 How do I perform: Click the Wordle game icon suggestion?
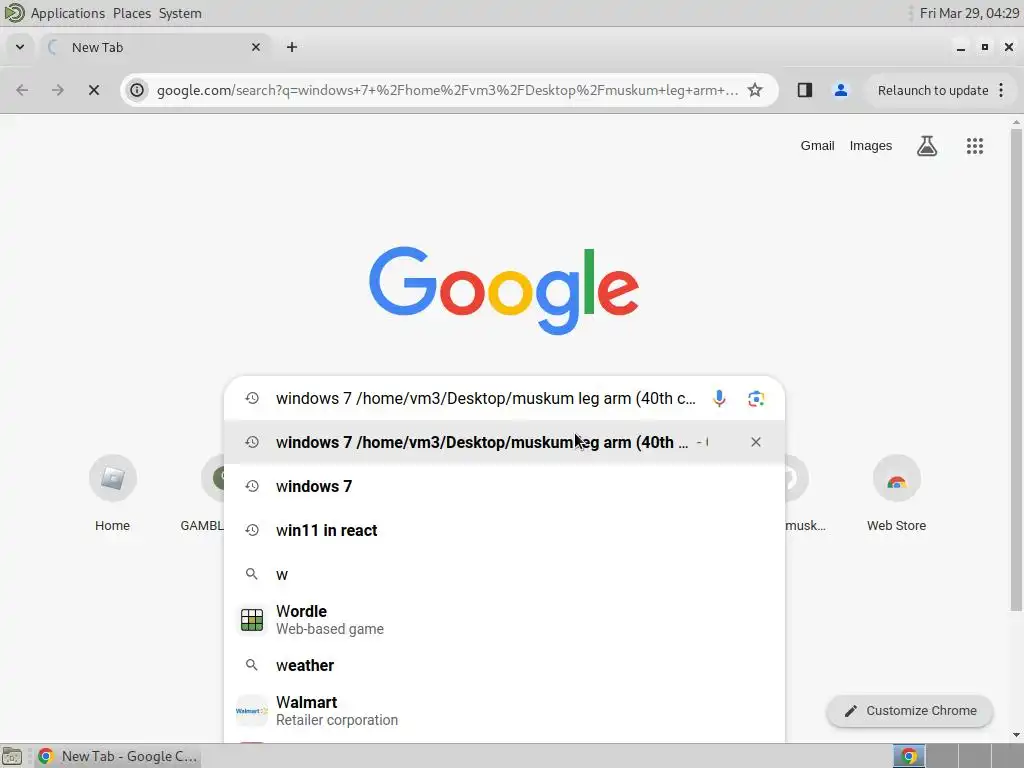[x=251, y=620]
